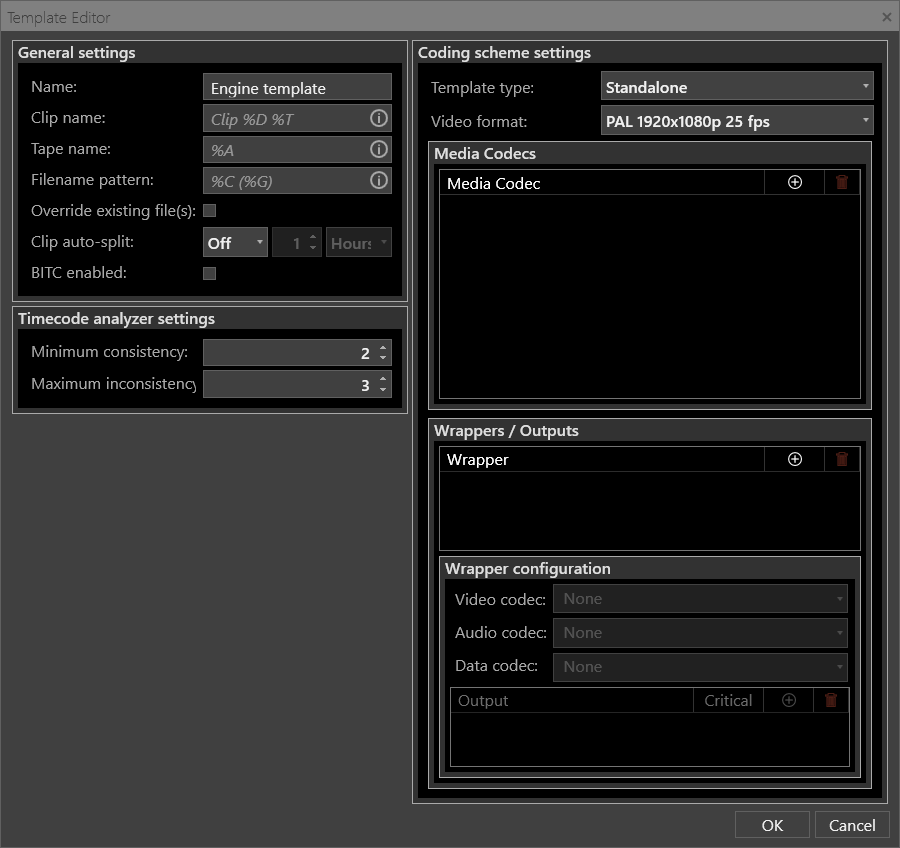Open the Audio codec dropdown
The height and width of the screenshot is (848, 900).
point(700,633)
